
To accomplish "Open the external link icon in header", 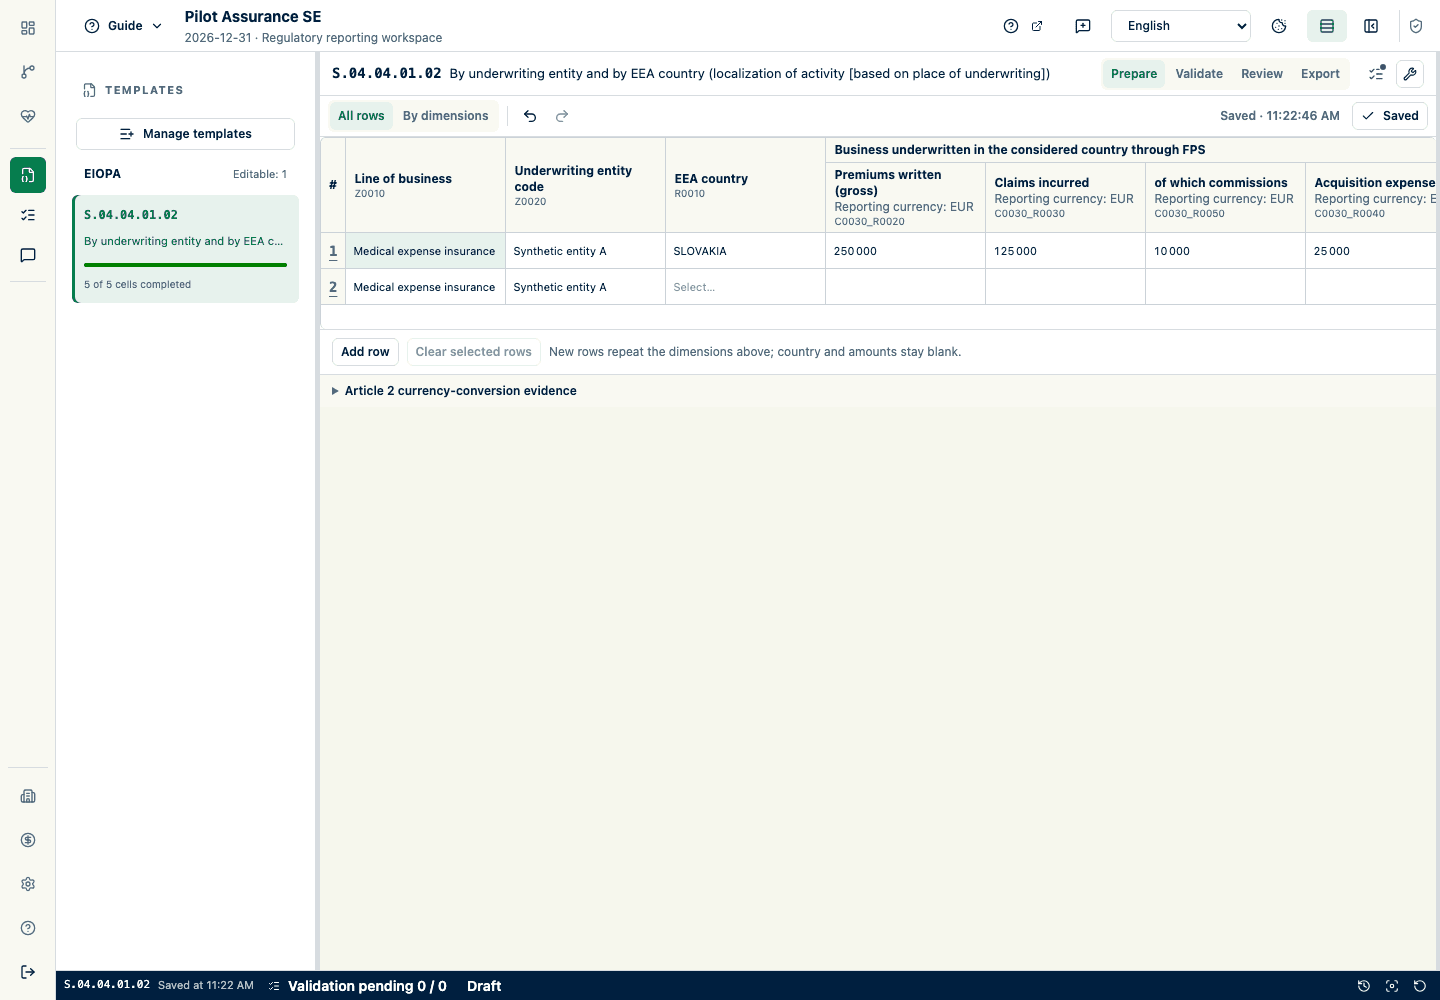I will point(1037,26).
